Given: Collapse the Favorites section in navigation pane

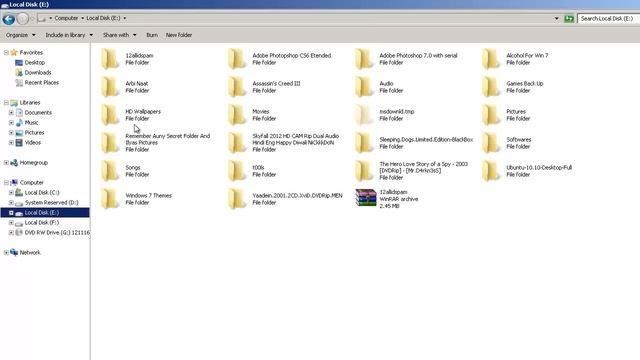Looking at the screenshot, I should [x=6, y=53].
